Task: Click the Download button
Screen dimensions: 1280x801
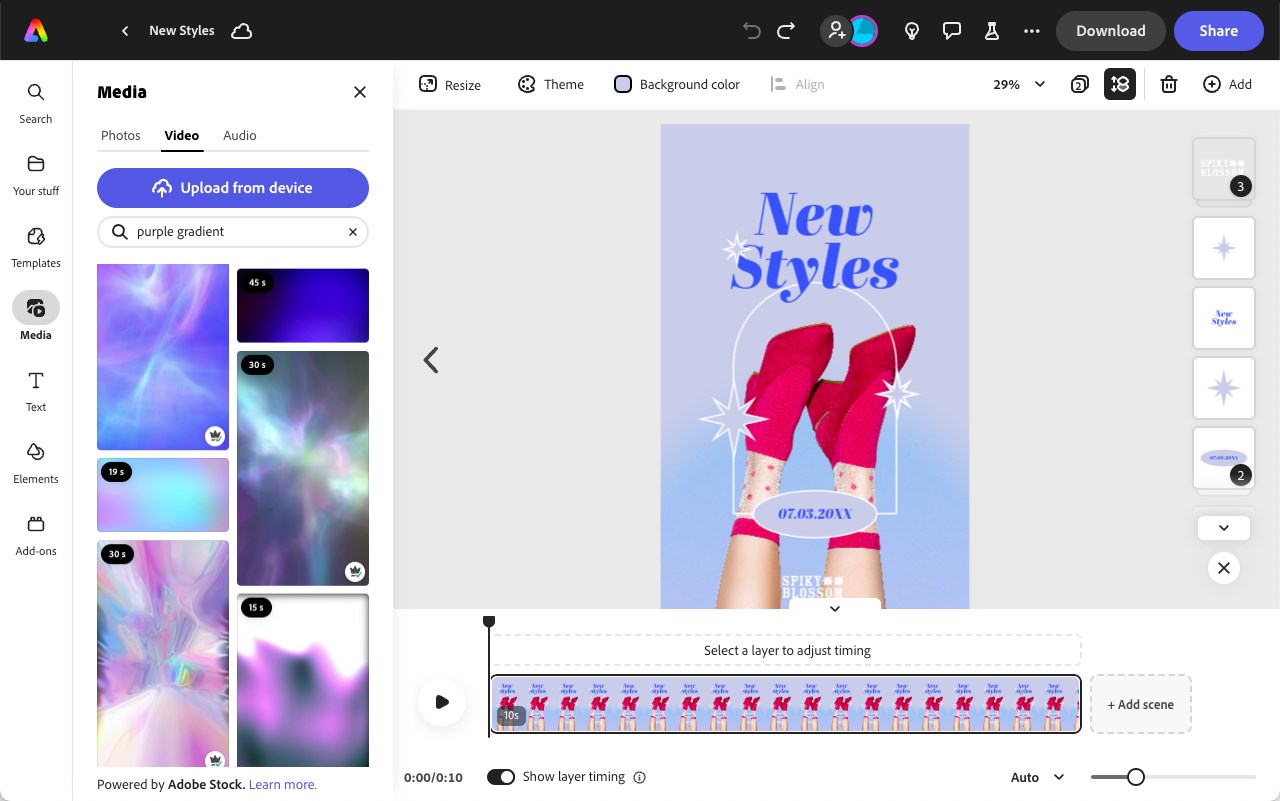Action: (x=1110, y=30)
